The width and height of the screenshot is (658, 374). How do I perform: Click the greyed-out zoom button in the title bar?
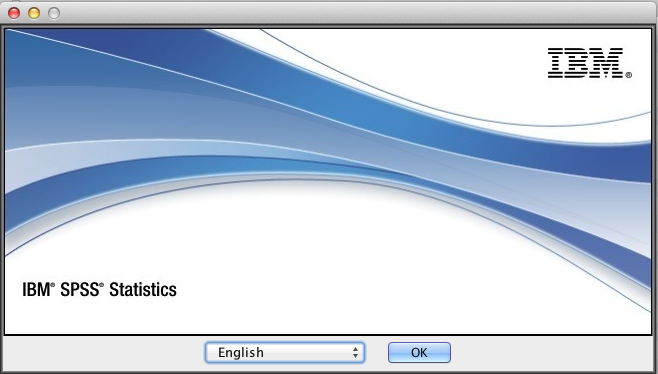[54, 13]
